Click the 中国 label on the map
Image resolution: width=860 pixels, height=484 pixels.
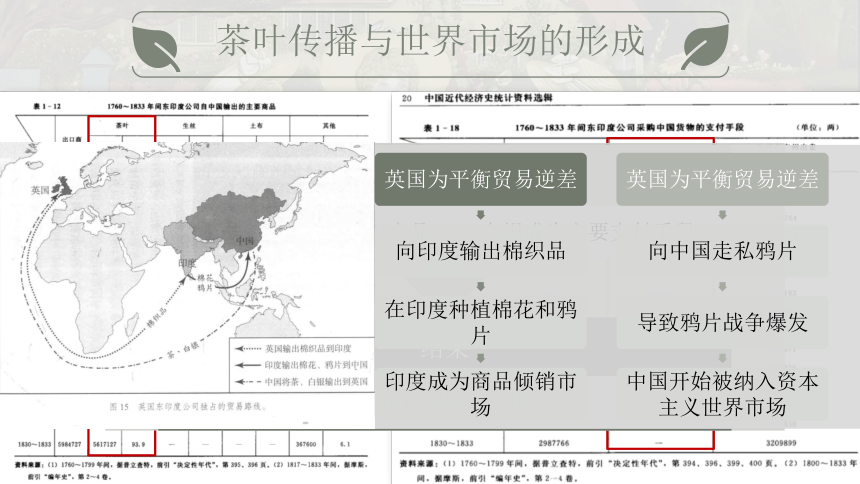245,241
